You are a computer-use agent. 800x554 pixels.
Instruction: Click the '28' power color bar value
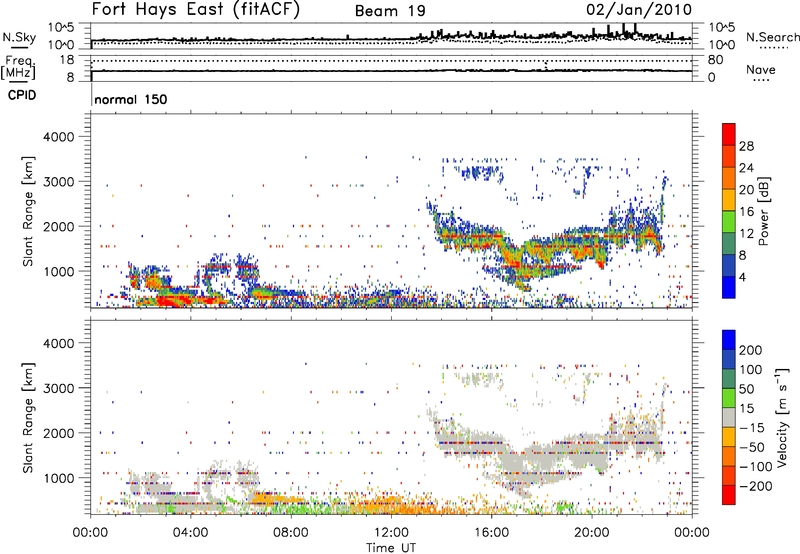tap(746, 146)
